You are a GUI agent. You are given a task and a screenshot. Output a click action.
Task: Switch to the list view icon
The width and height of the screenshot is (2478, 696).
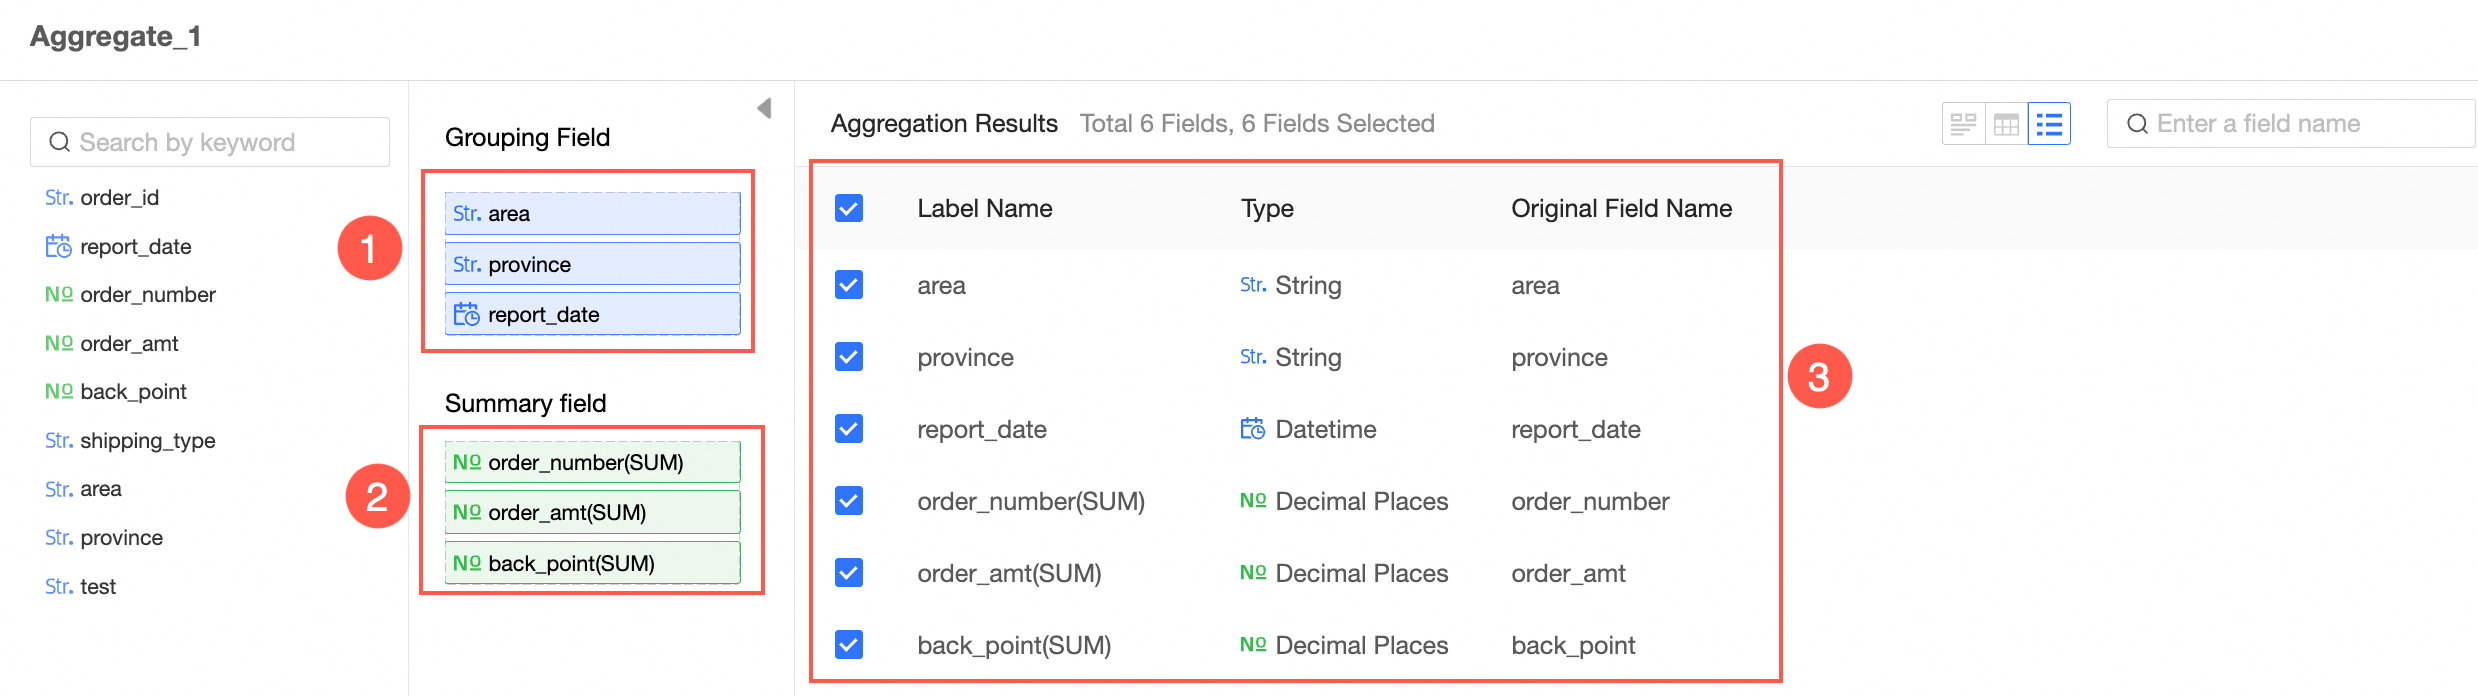click(2049, 124)
